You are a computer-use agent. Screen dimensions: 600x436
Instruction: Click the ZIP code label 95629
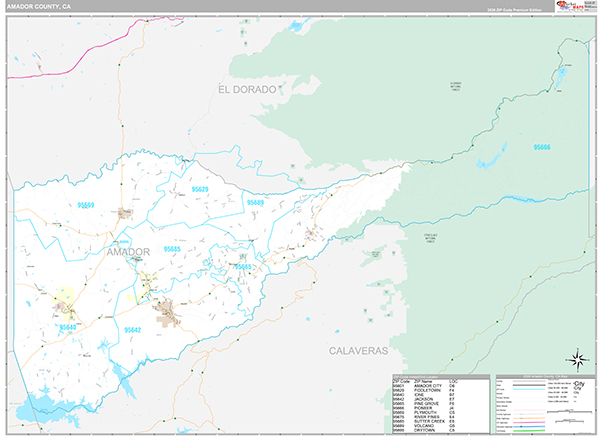(200, 189)
